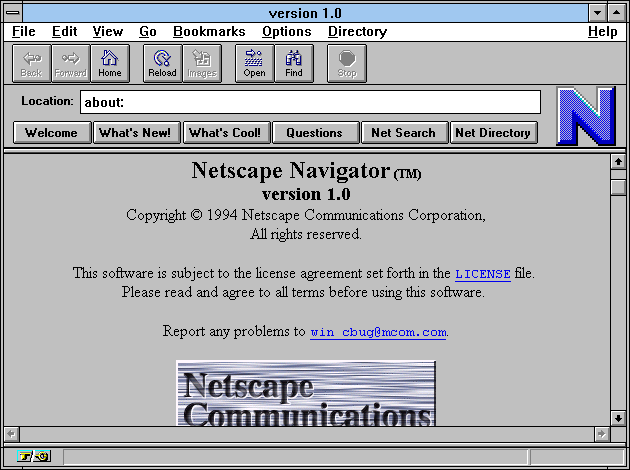Open the Edit menu

pyautogui.click(x=64, y=31)
